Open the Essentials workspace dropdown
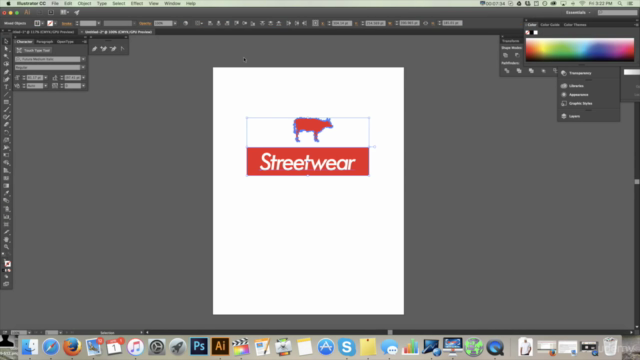This screenshot has height=360, width=640. click(578, 13)
